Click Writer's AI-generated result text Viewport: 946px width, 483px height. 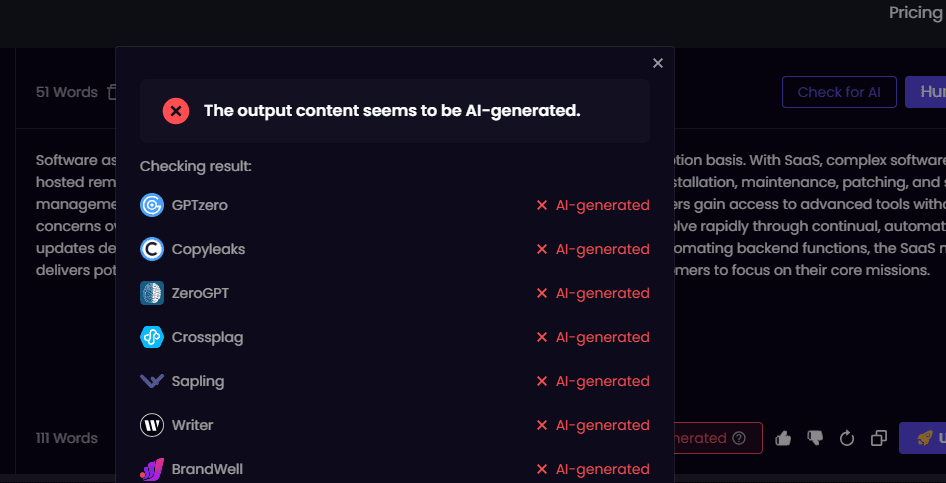pos(603,425)
